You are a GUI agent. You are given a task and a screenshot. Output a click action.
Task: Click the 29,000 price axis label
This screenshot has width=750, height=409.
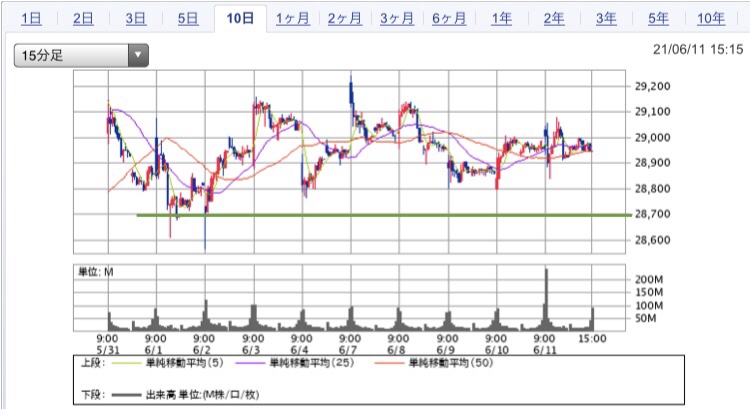(652, 137)
